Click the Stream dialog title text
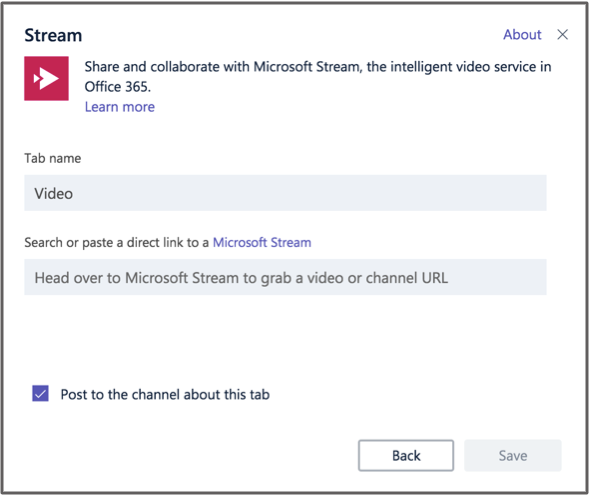 [53, 35]
